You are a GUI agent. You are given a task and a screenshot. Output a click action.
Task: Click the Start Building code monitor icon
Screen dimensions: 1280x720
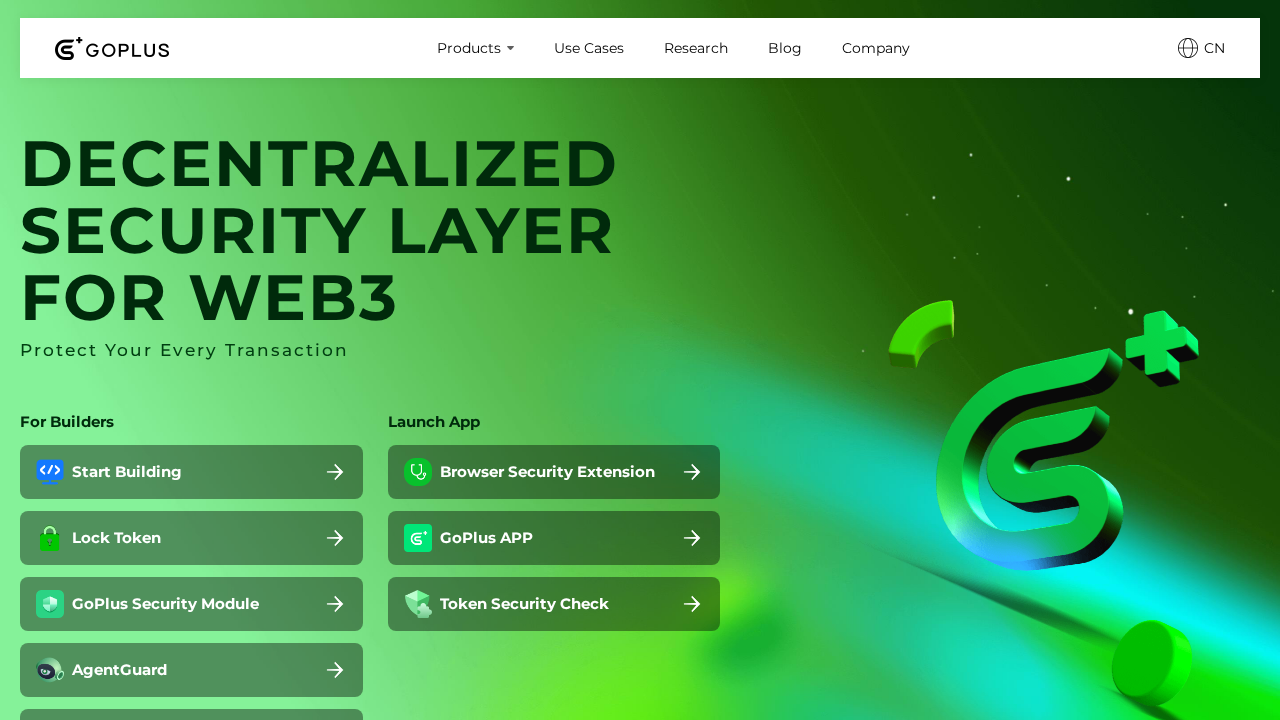tap(50, 472)
